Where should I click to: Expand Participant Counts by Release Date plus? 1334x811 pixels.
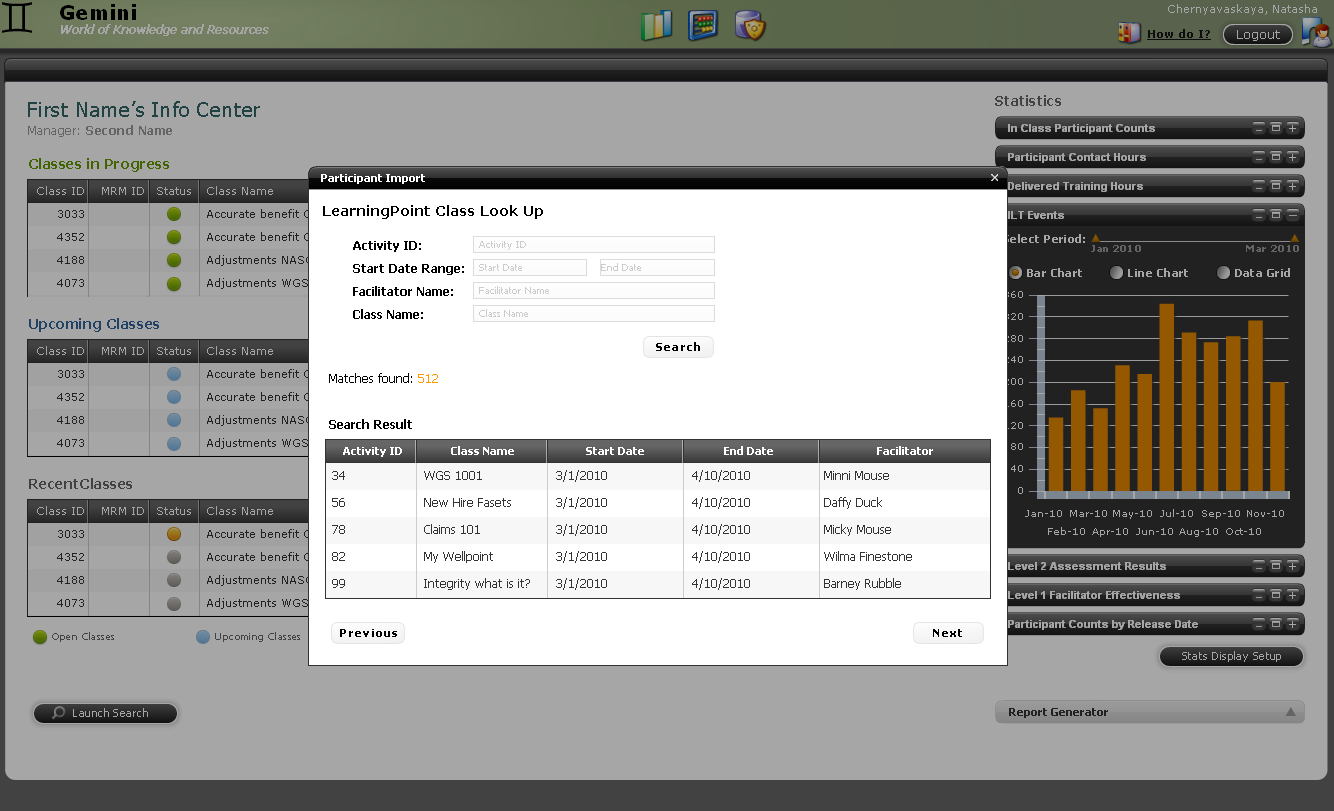(1293, 624)
